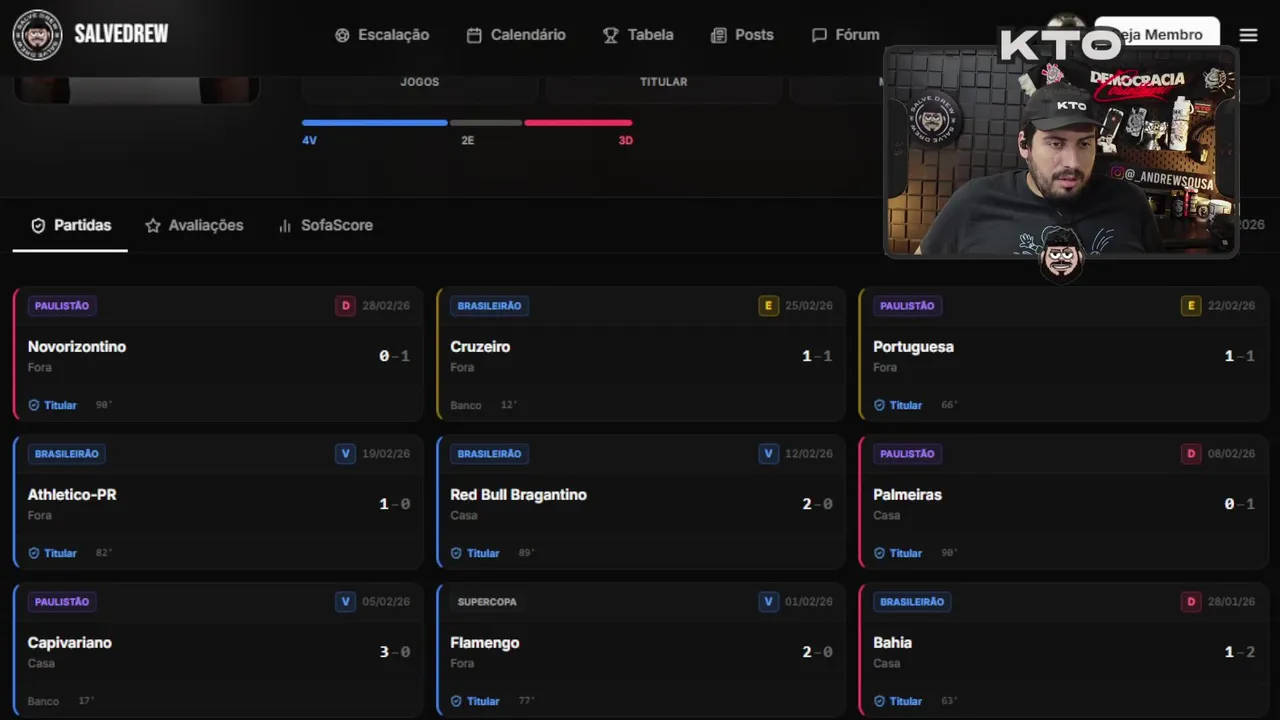This screenshot has width=1280, height=720.
Task: Click the V result badge on Flamengo card
Action: (x=768, y=602)
